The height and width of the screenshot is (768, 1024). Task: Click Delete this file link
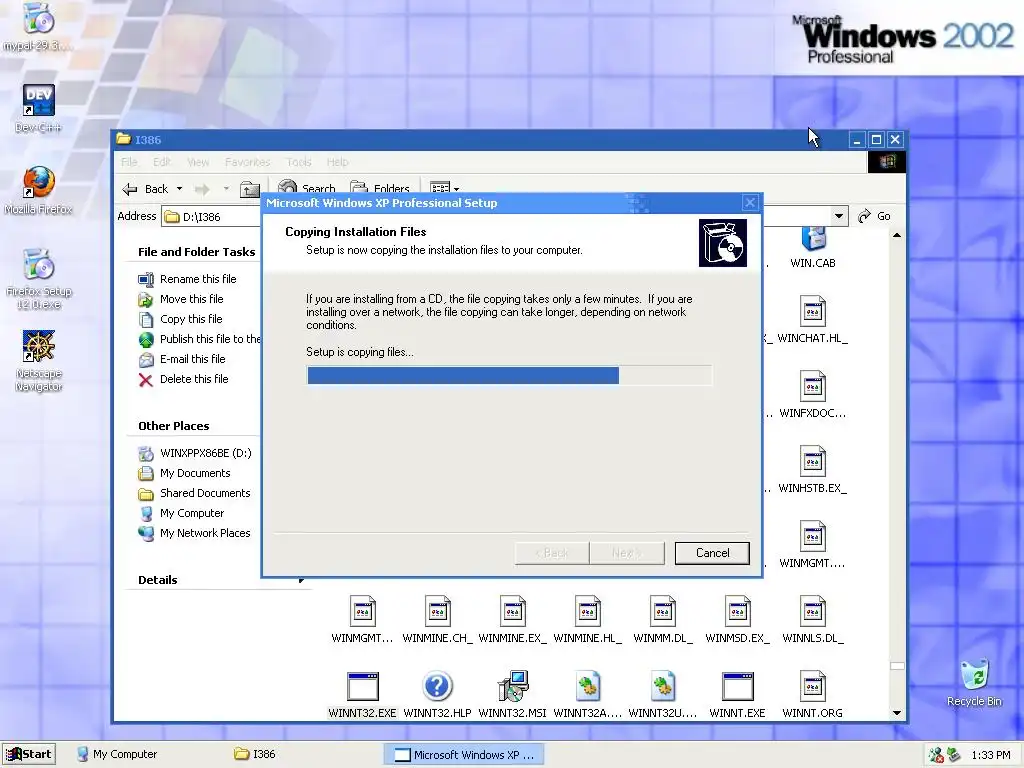194,379
